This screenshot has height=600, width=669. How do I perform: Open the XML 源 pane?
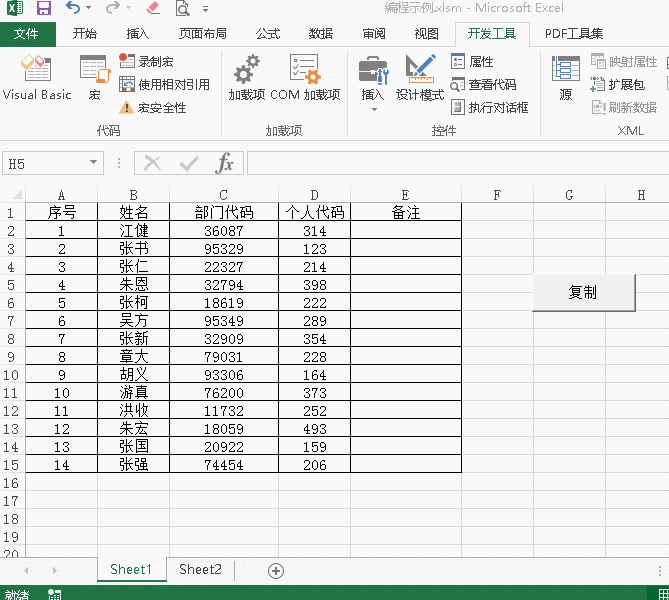[566, 77]
